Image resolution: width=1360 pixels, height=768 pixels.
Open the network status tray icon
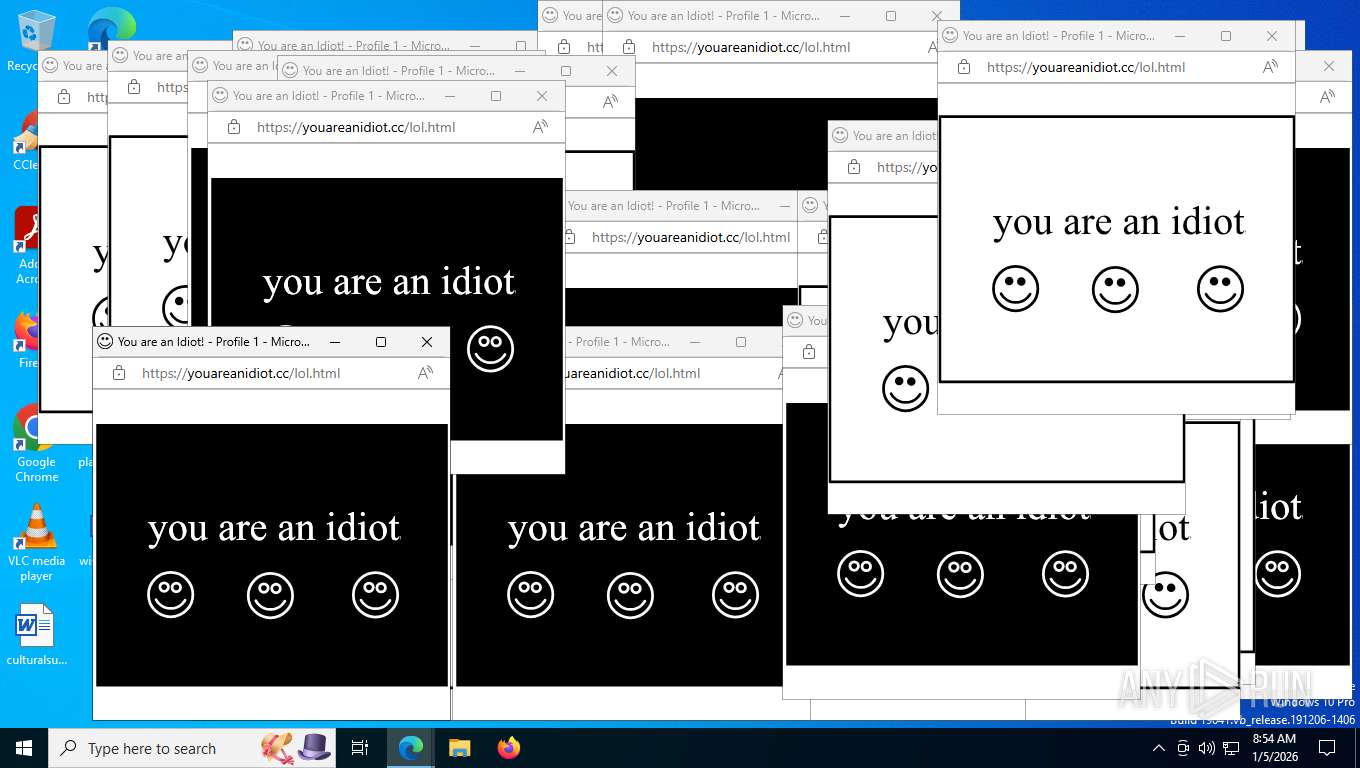pyautogui.click(x=1231, y=748)
